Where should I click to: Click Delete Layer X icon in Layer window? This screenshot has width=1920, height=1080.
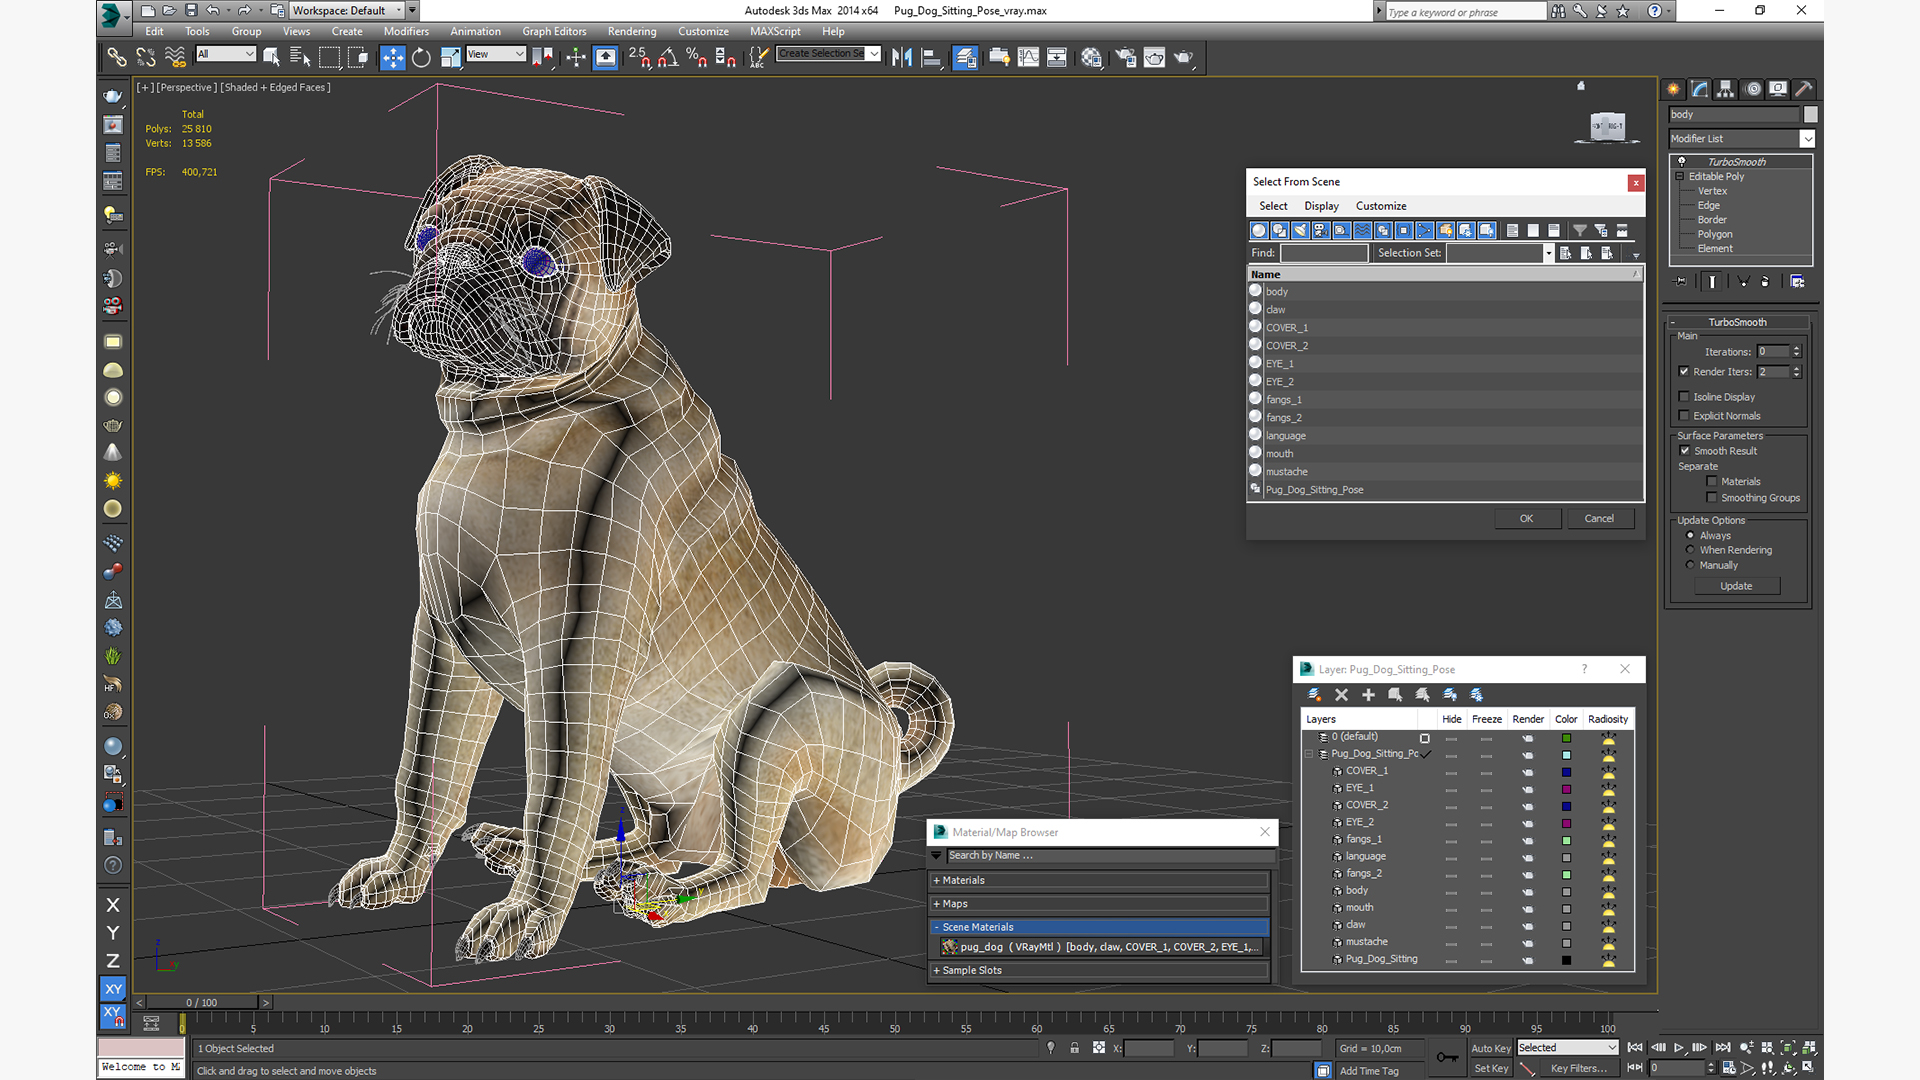[1341, 695]
